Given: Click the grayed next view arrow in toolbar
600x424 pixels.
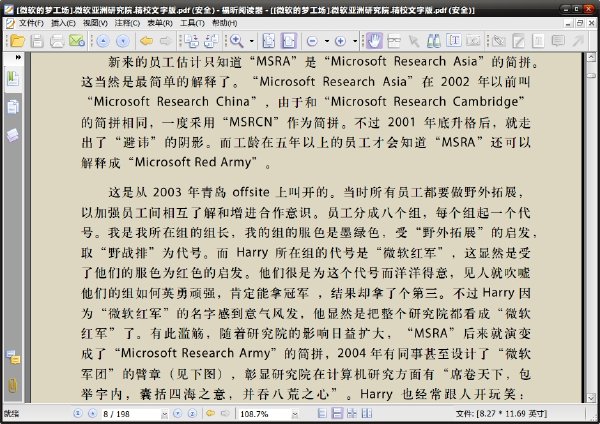Looking at the screenshot, I should click(165, 41).
